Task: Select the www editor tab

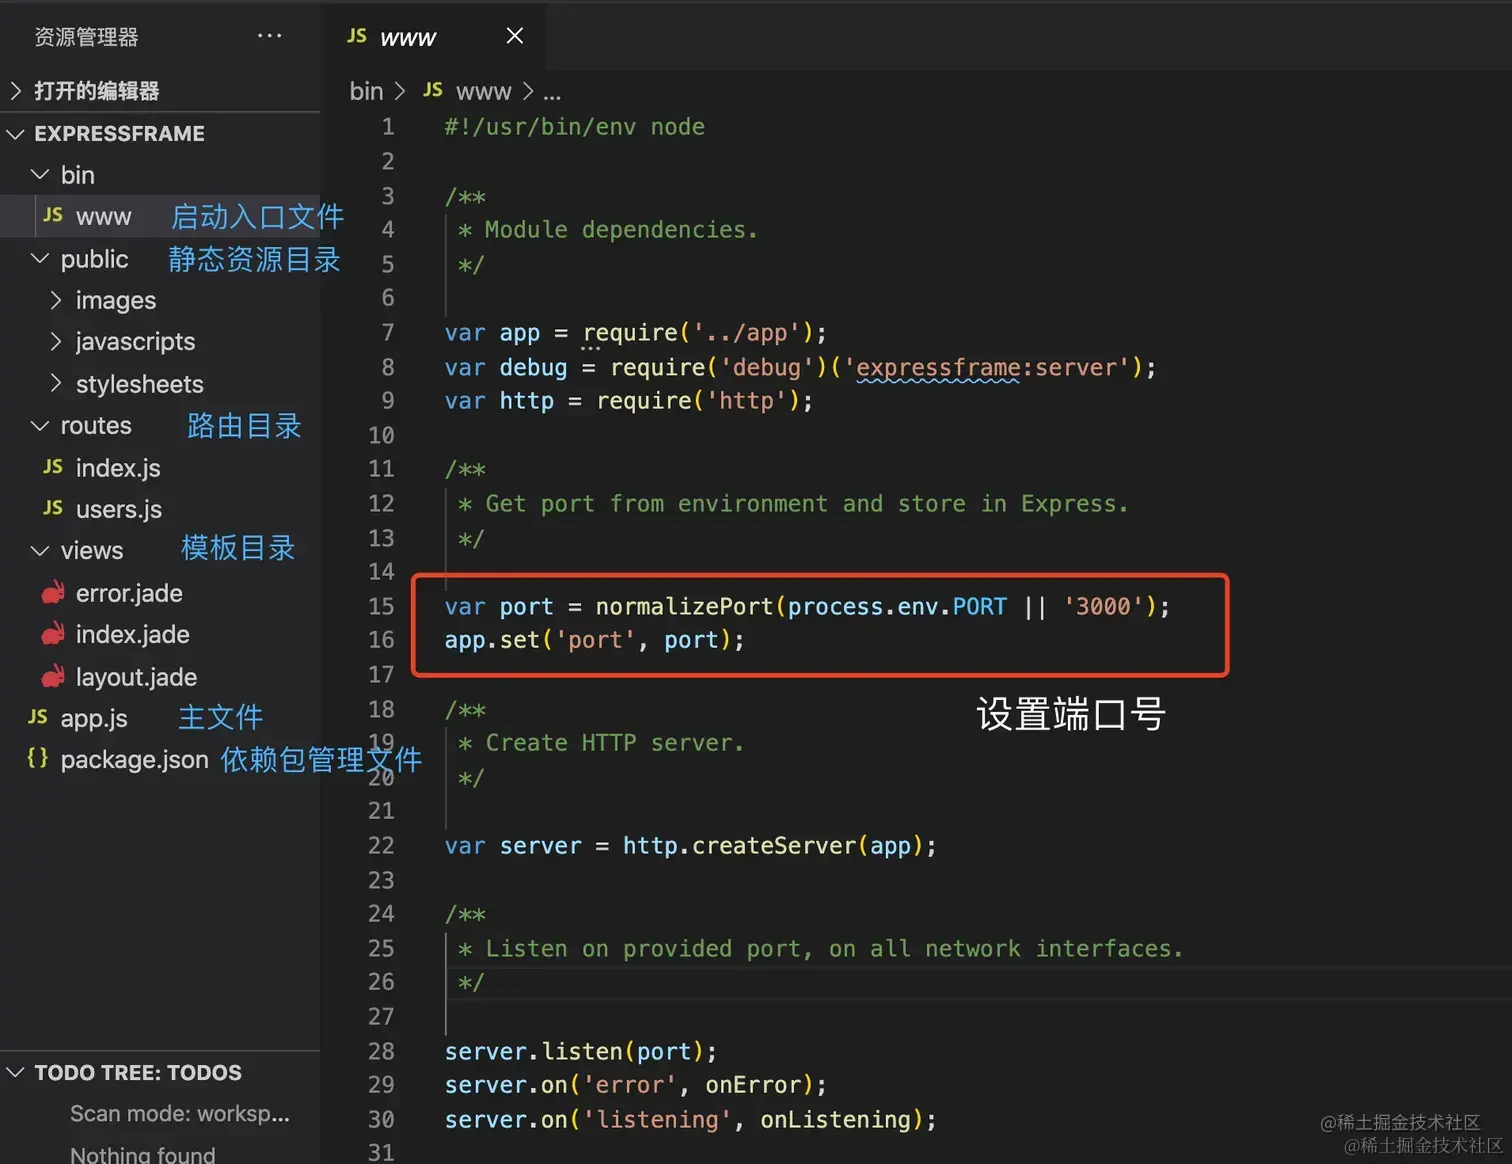Action: tap(434, 36)
